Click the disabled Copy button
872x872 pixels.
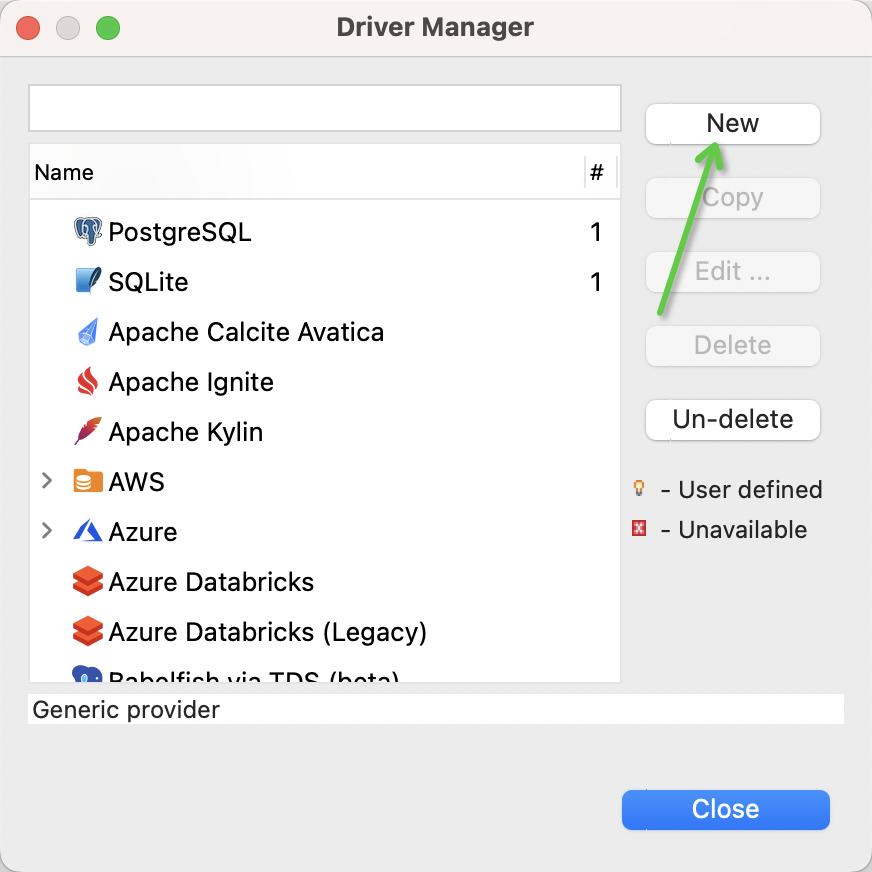pos(732,197)
